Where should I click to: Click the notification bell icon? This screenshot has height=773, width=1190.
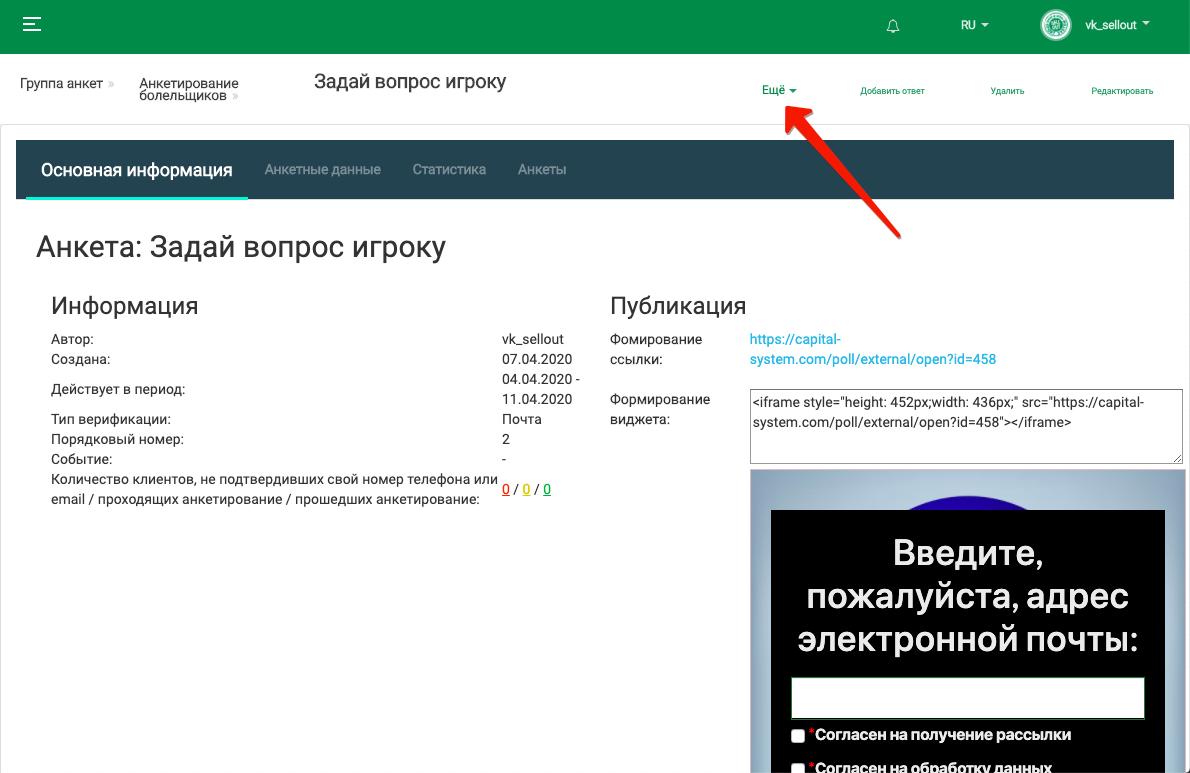coord(893,26)
